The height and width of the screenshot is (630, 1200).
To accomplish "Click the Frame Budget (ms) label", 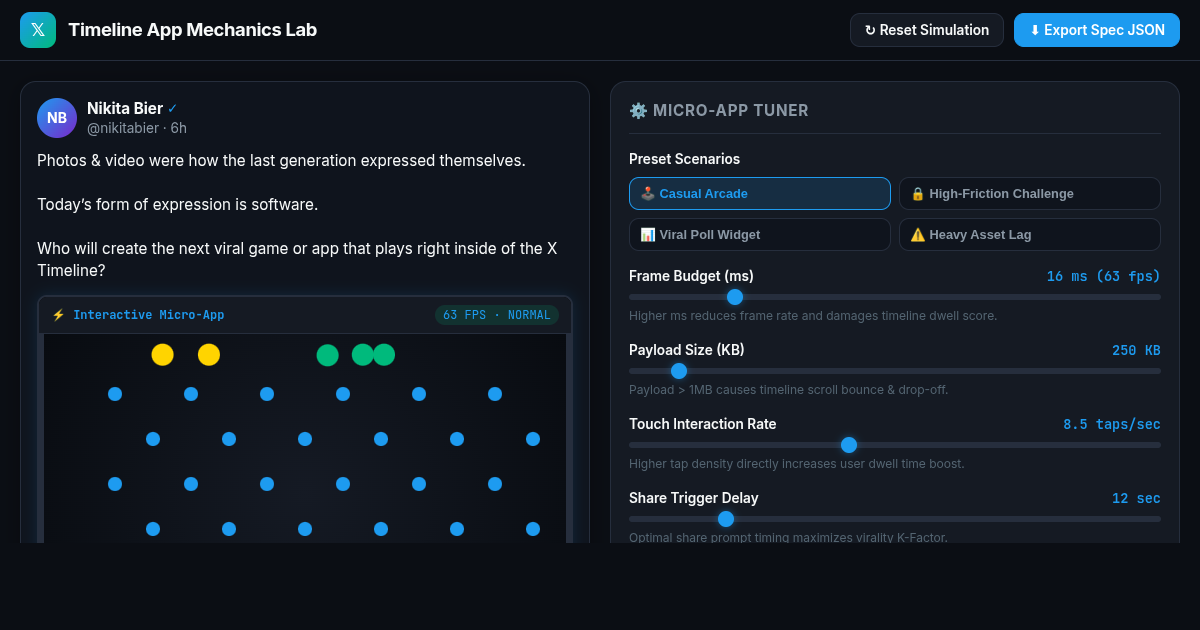I will pyautogui.click(x=691, y=276).
